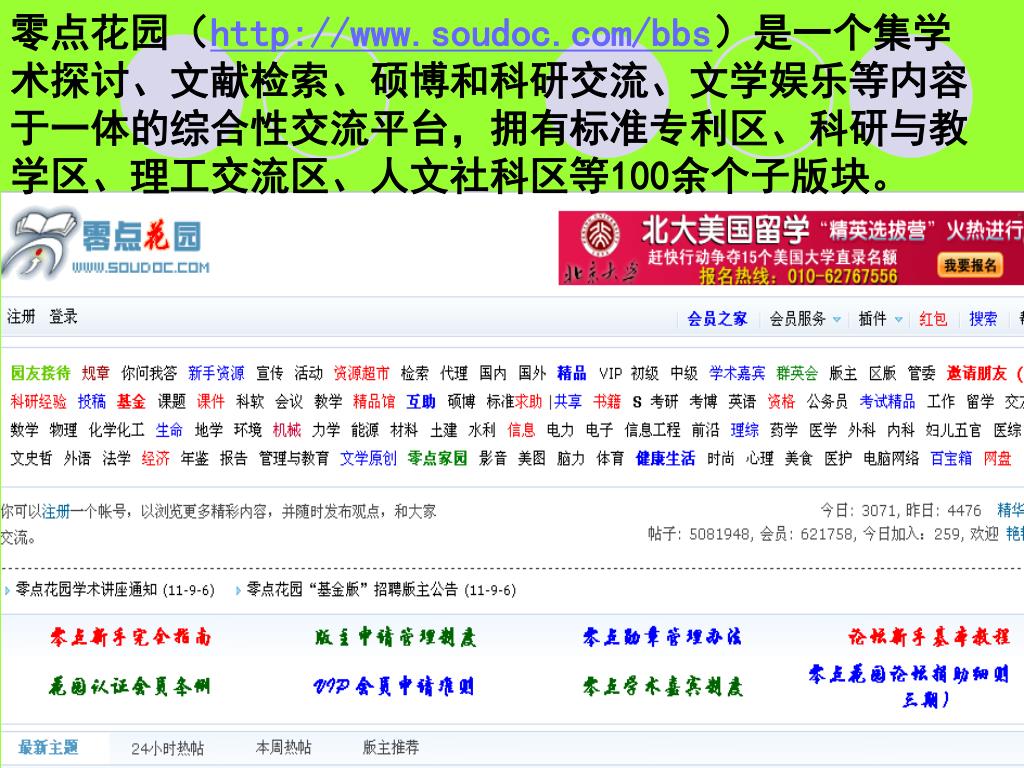This screenshot has width=1024, height=768.
Task: Open the 零点勋章管理办法 link
Action: [662, 636]
